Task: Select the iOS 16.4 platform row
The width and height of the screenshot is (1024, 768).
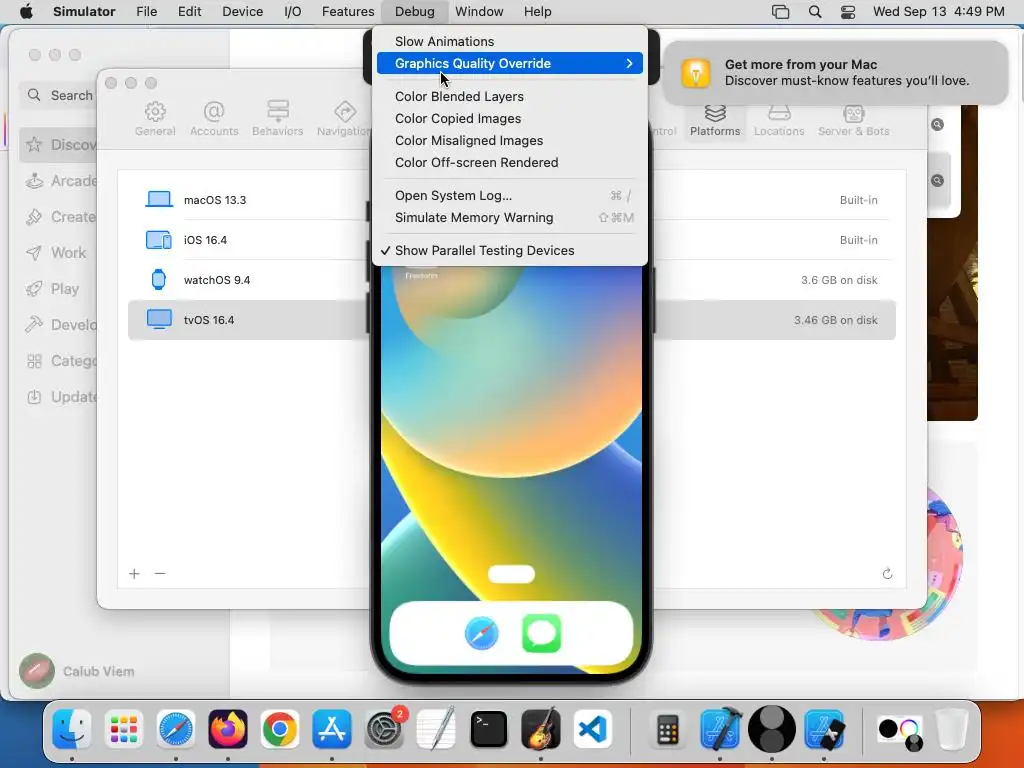Action: pos(511,240)
